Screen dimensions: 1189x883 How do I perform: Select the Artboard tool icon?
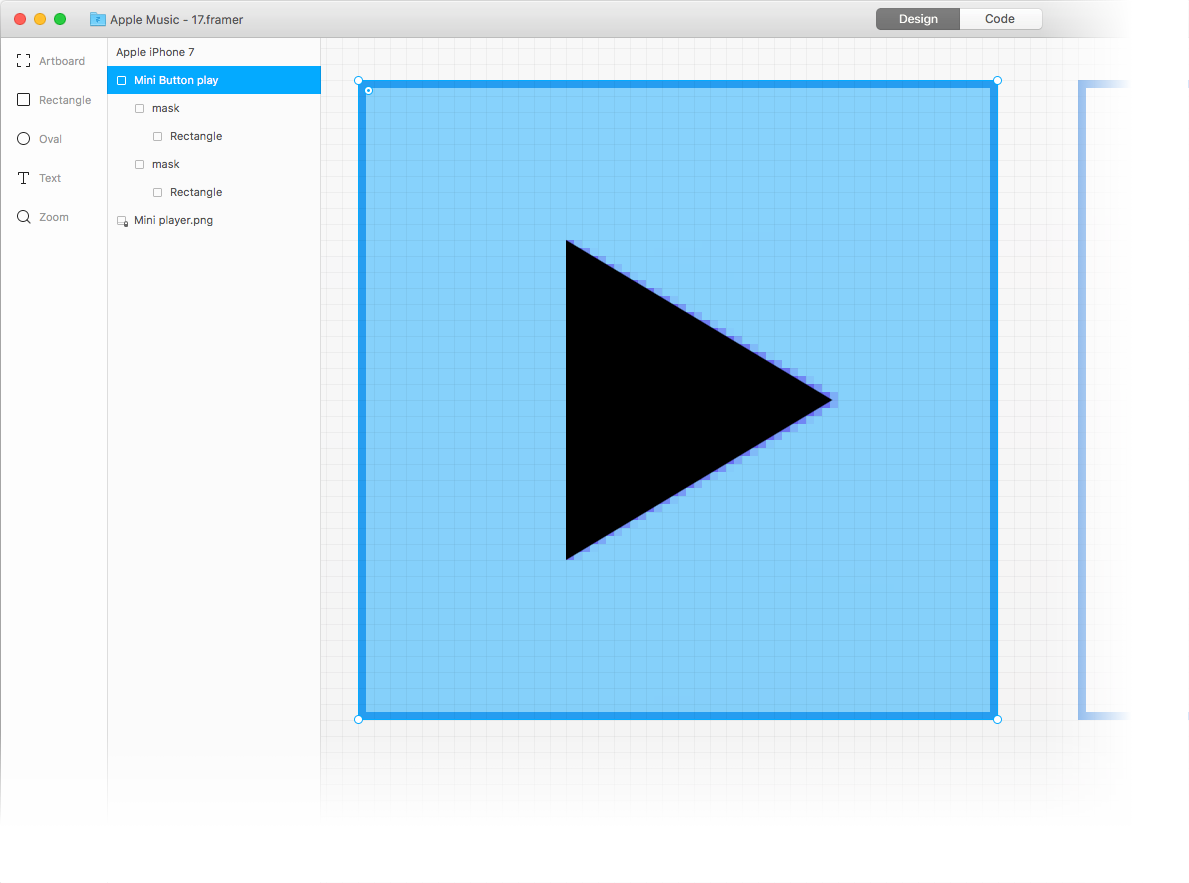pos(24,61)
